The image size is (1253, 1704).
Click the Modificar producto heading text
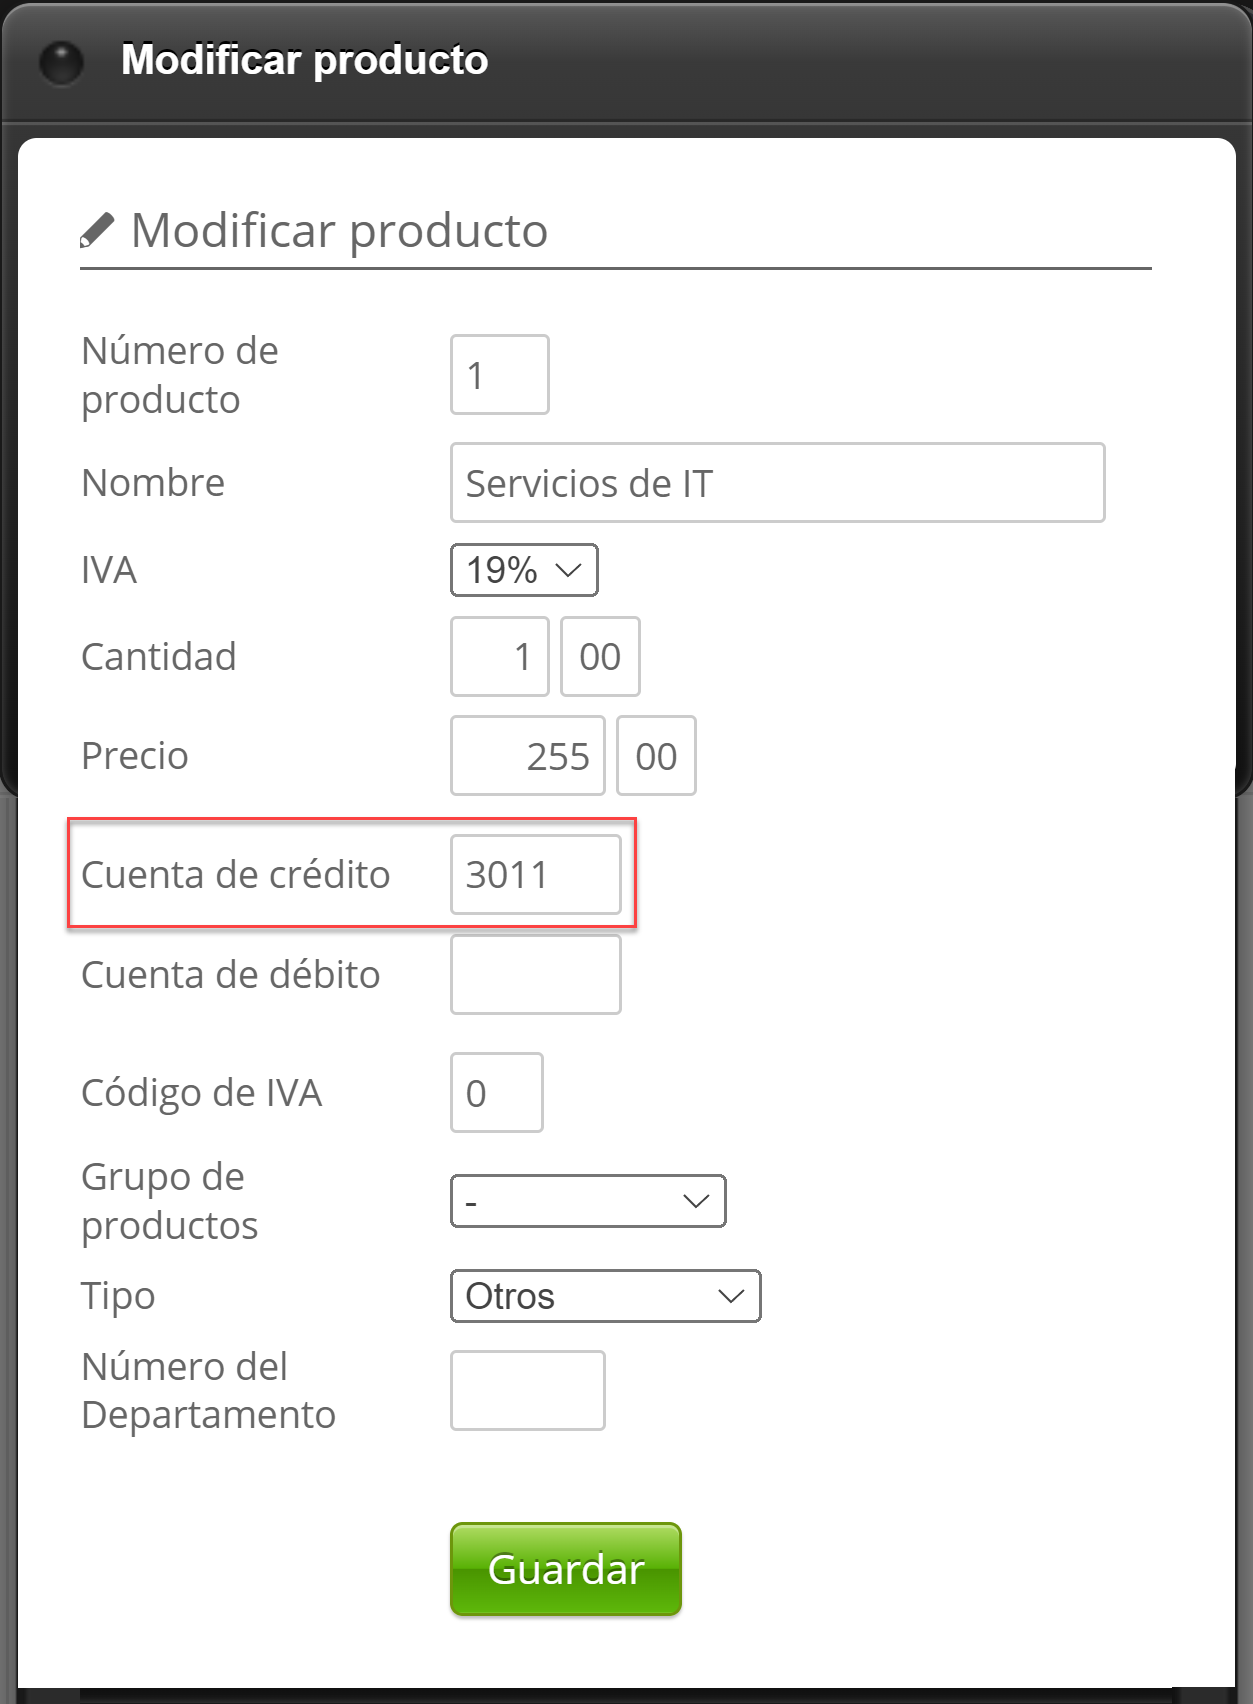[339, 231]
